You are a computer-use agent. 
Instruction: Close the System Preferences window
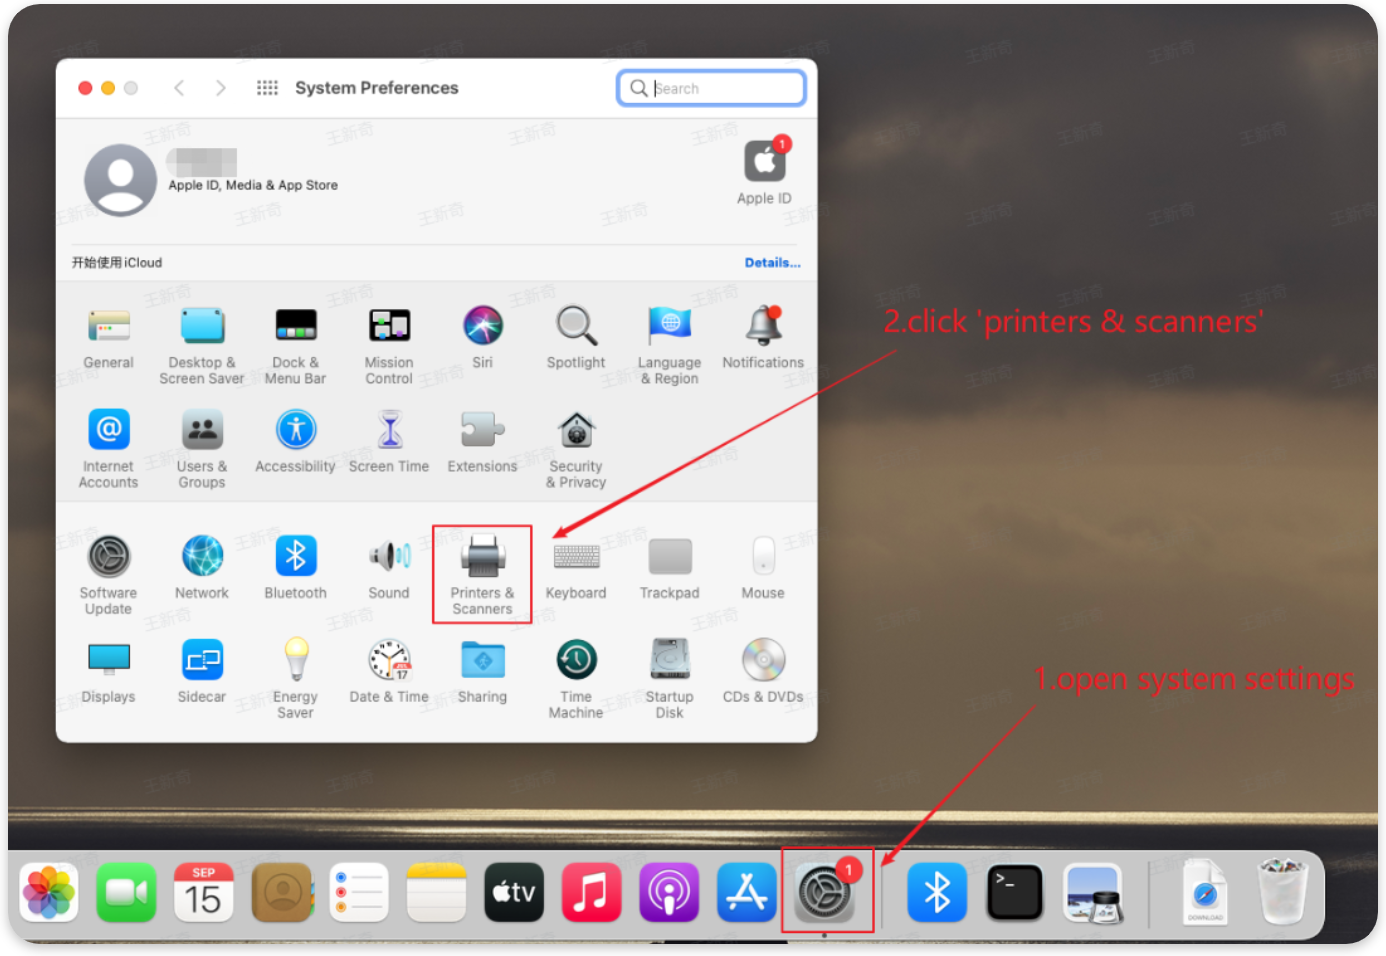(85, 88)
